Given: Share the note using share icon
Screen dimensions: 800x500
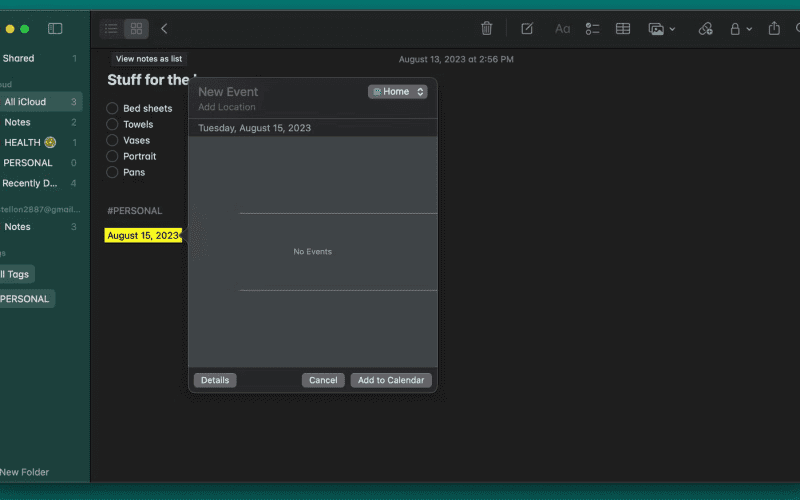Looking at the screenshot, I should [774, 28].
